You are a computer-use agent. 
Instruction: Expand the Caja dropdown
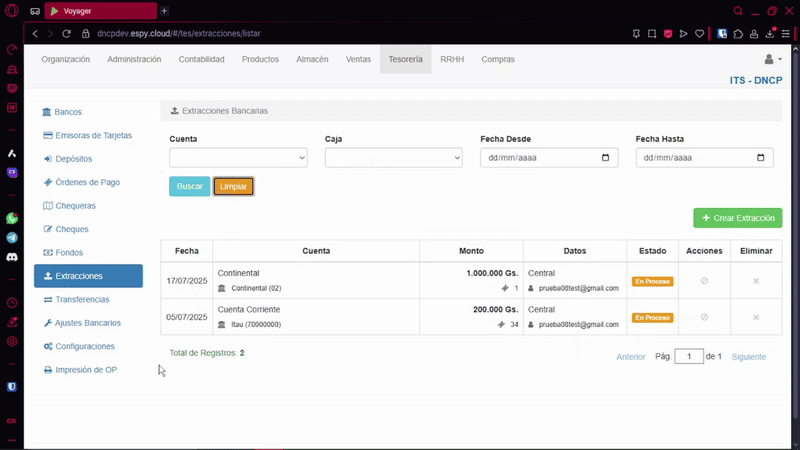(393, 158)
